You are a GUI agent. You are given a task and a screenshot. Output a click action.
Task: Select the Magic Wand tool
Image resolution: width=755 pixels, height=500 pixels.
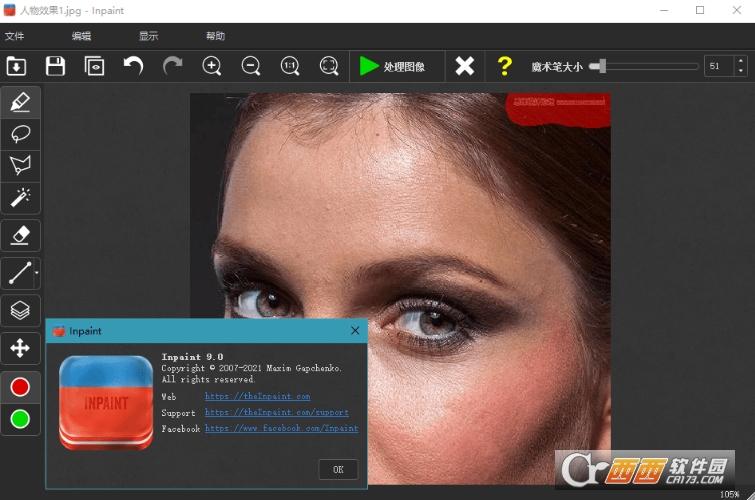(x=20, y=197)
